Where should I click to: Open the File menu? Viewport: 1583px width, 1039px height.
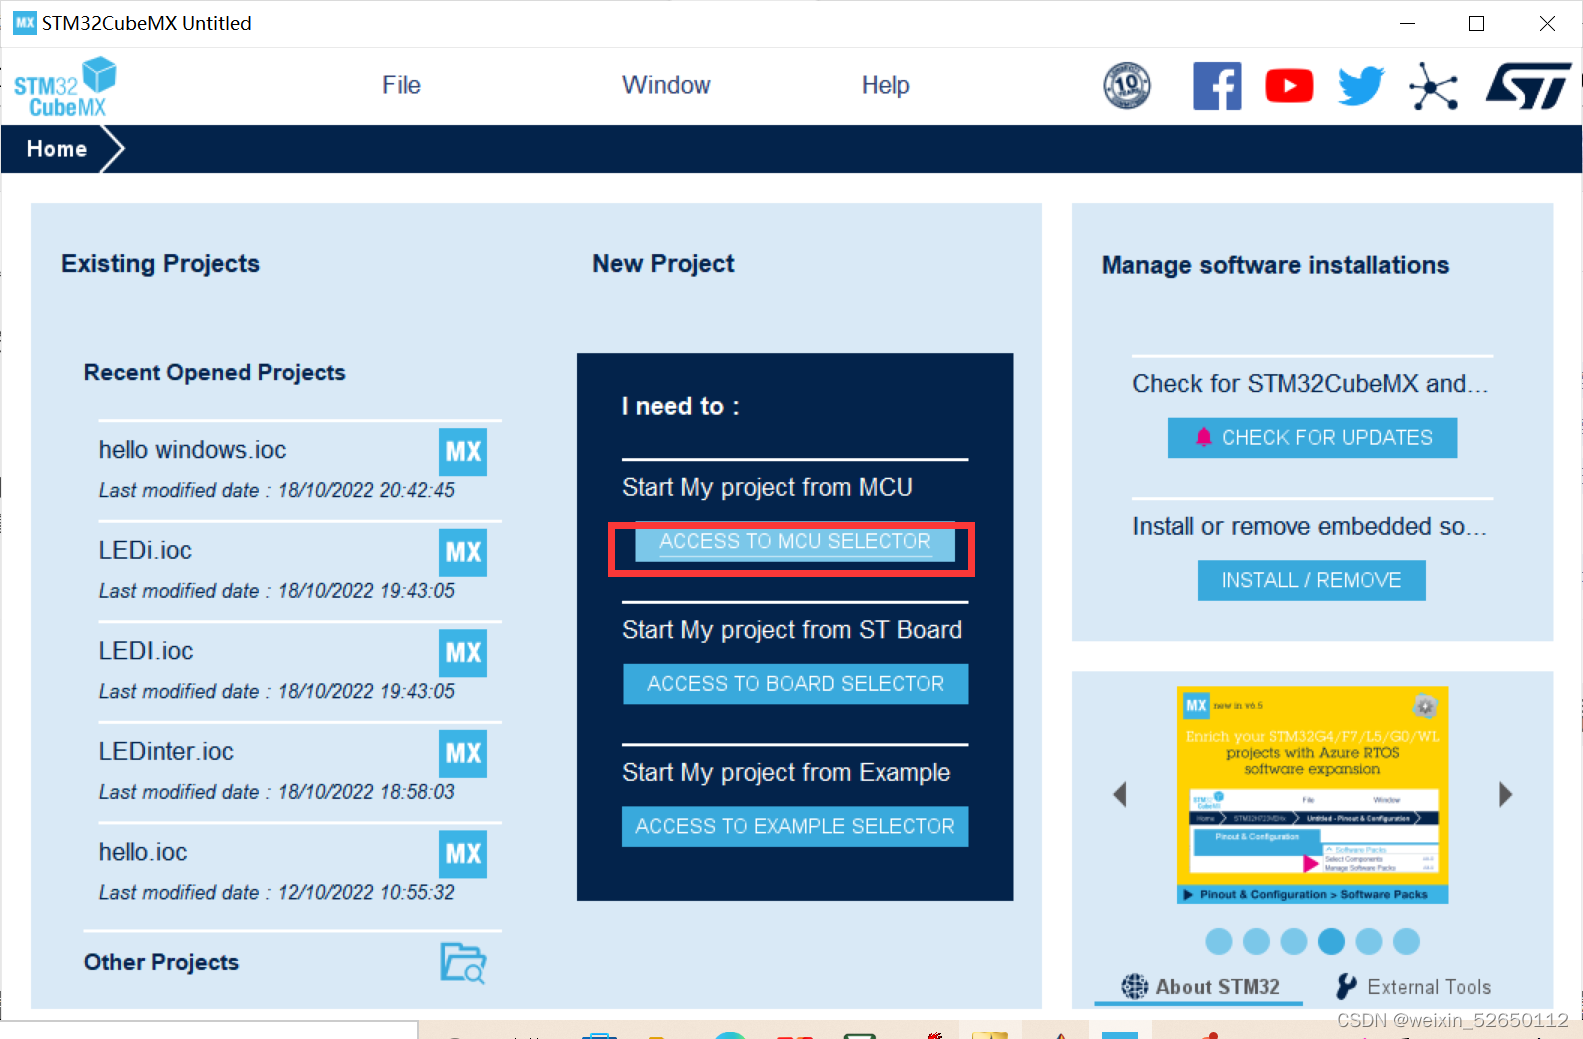[x=401, y=85]
